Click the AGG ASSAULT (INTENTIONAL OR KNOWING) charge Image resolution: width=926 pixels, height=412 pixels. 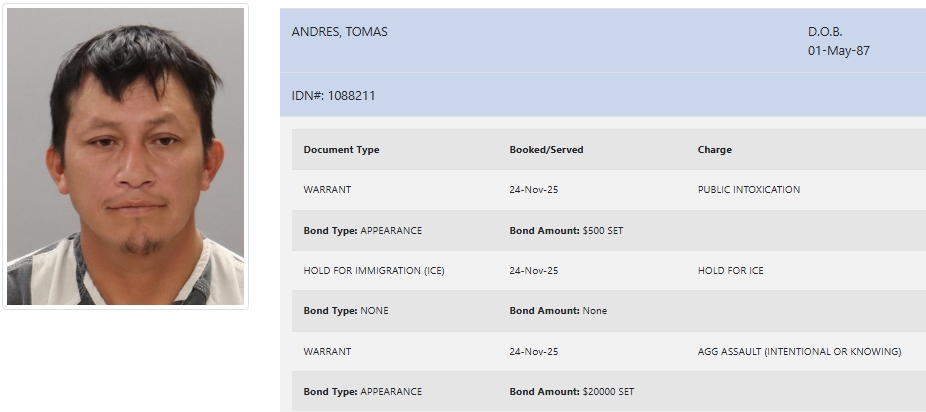click(799, 352)
